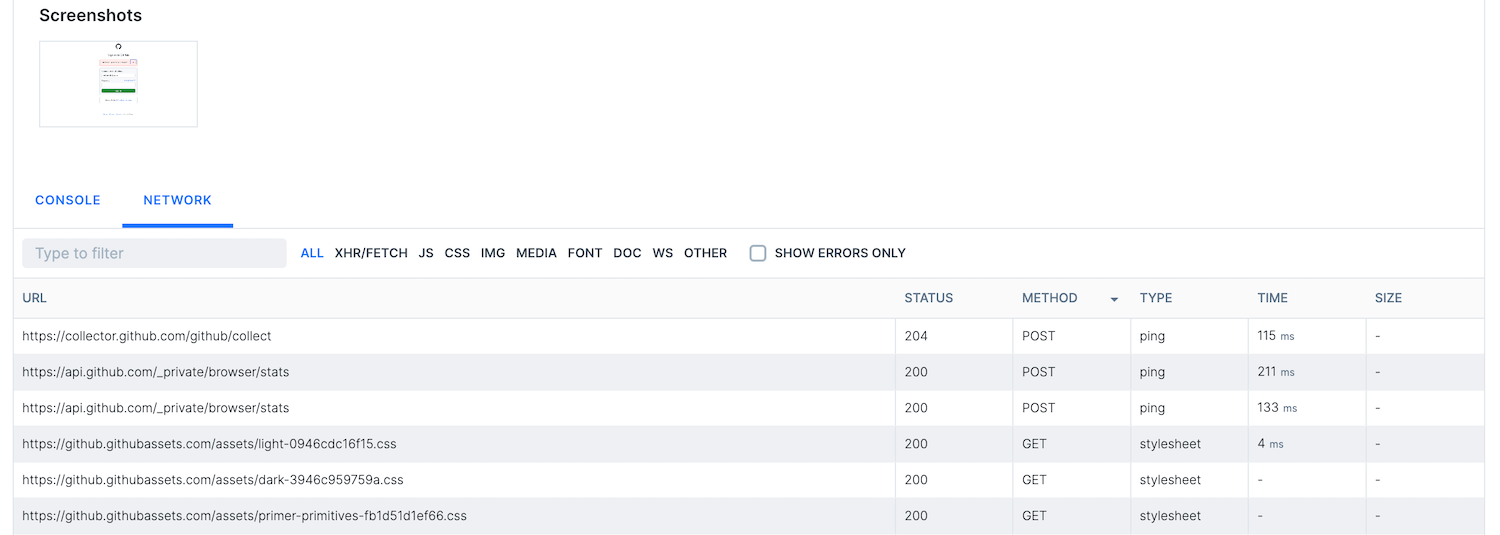
Task: Select the Network tab
Action: (177, 200)
